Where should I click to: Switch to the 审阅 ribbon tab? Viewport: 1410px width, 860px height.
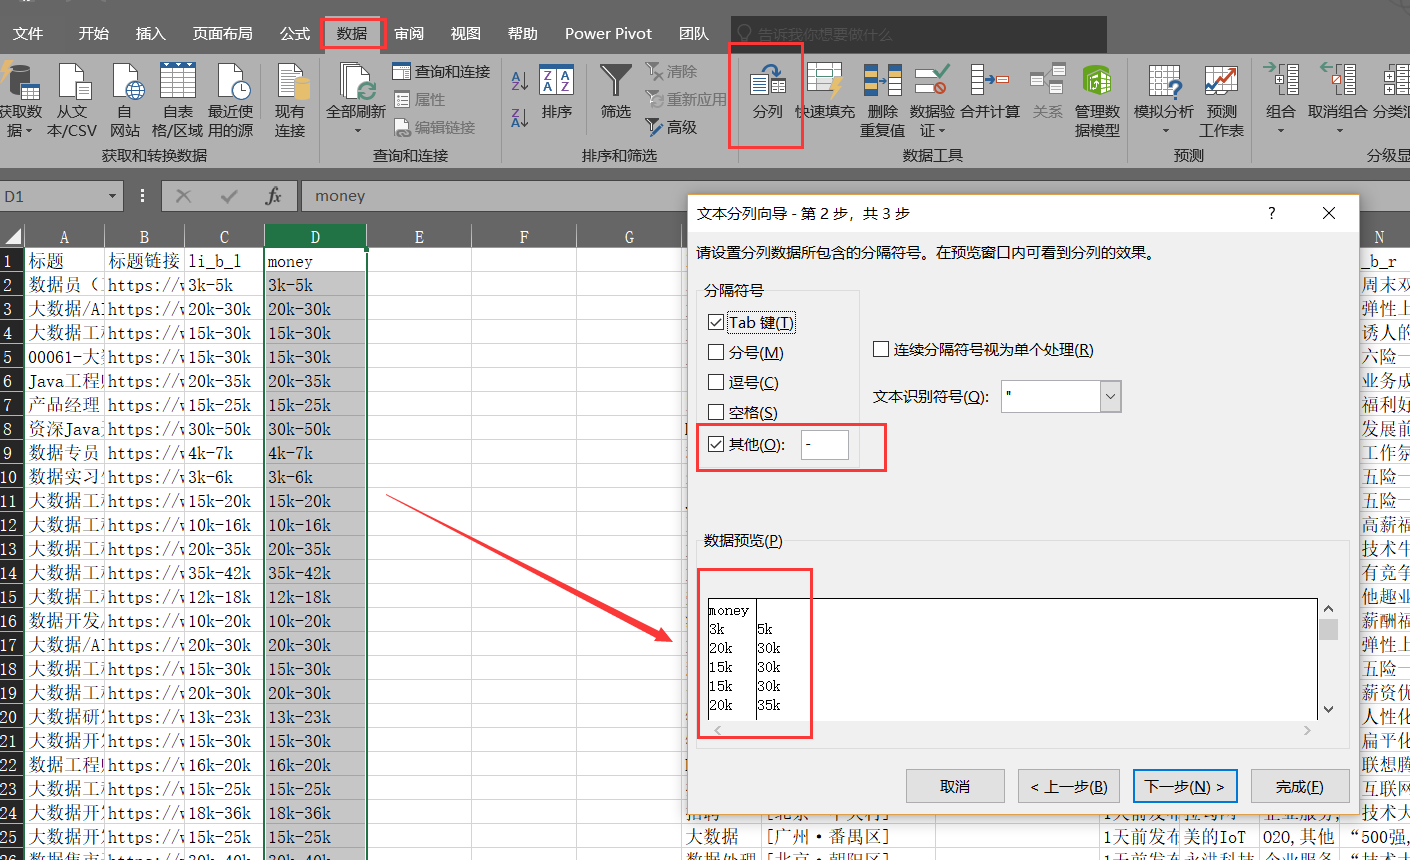[x=408, y=33]
